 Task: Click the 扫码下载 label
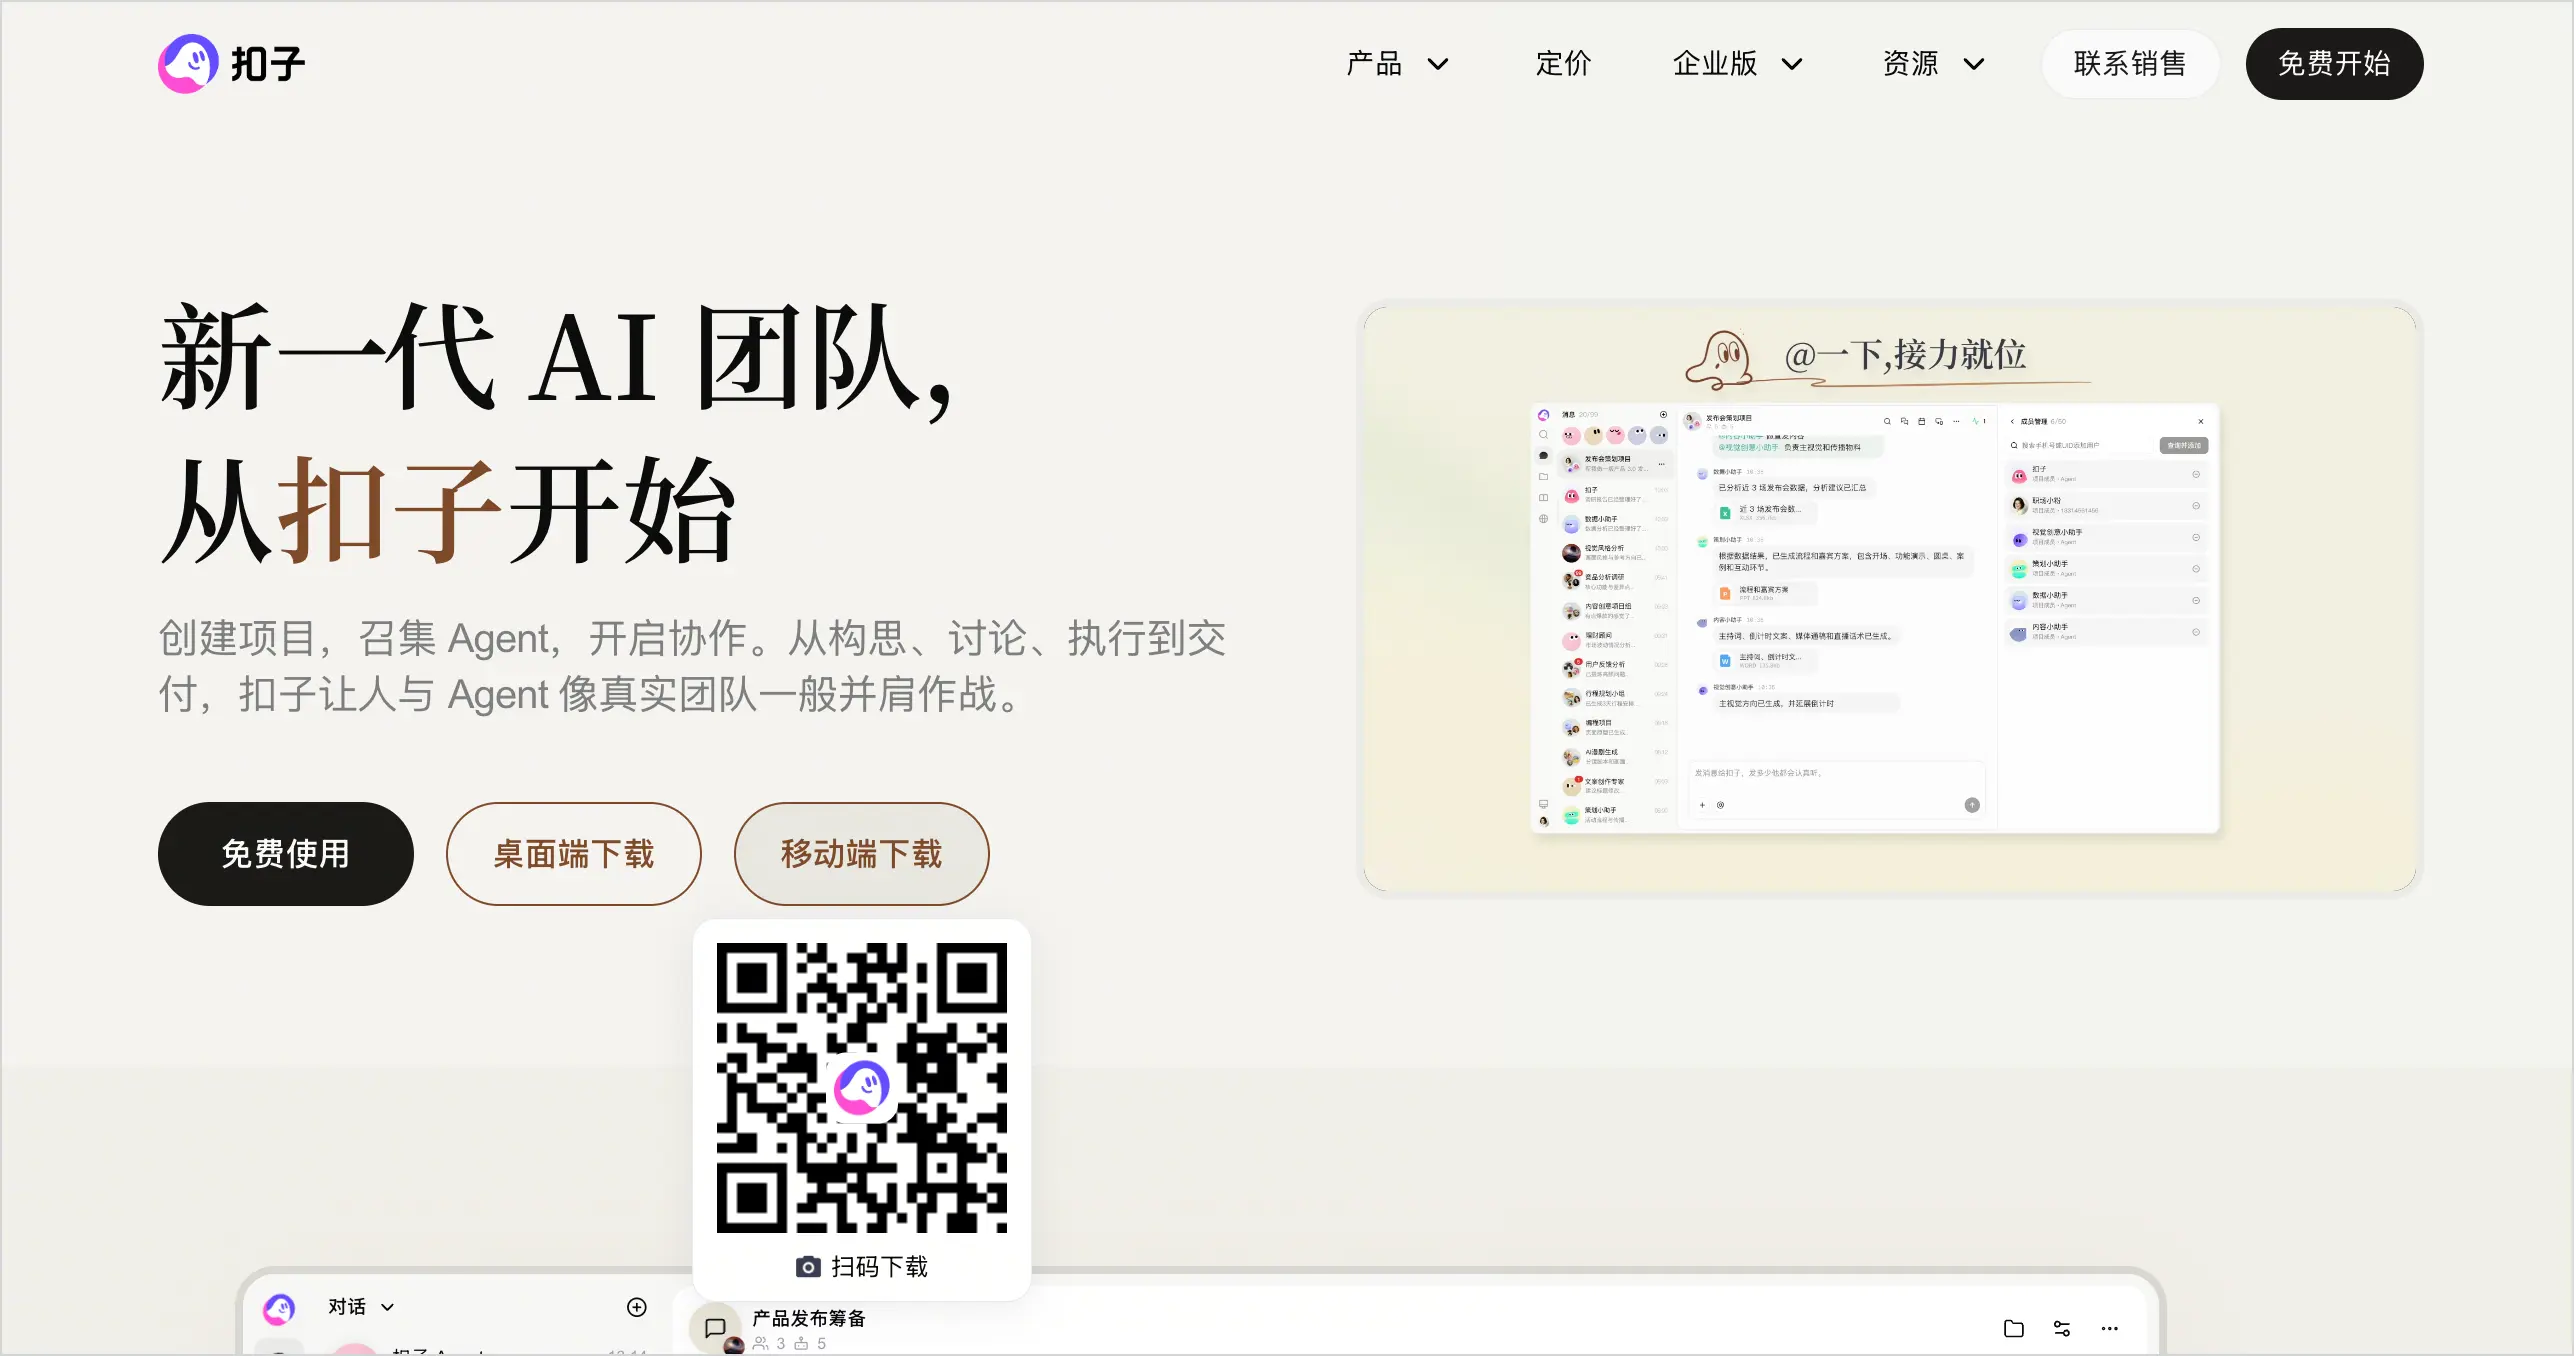coord(880,1267)
